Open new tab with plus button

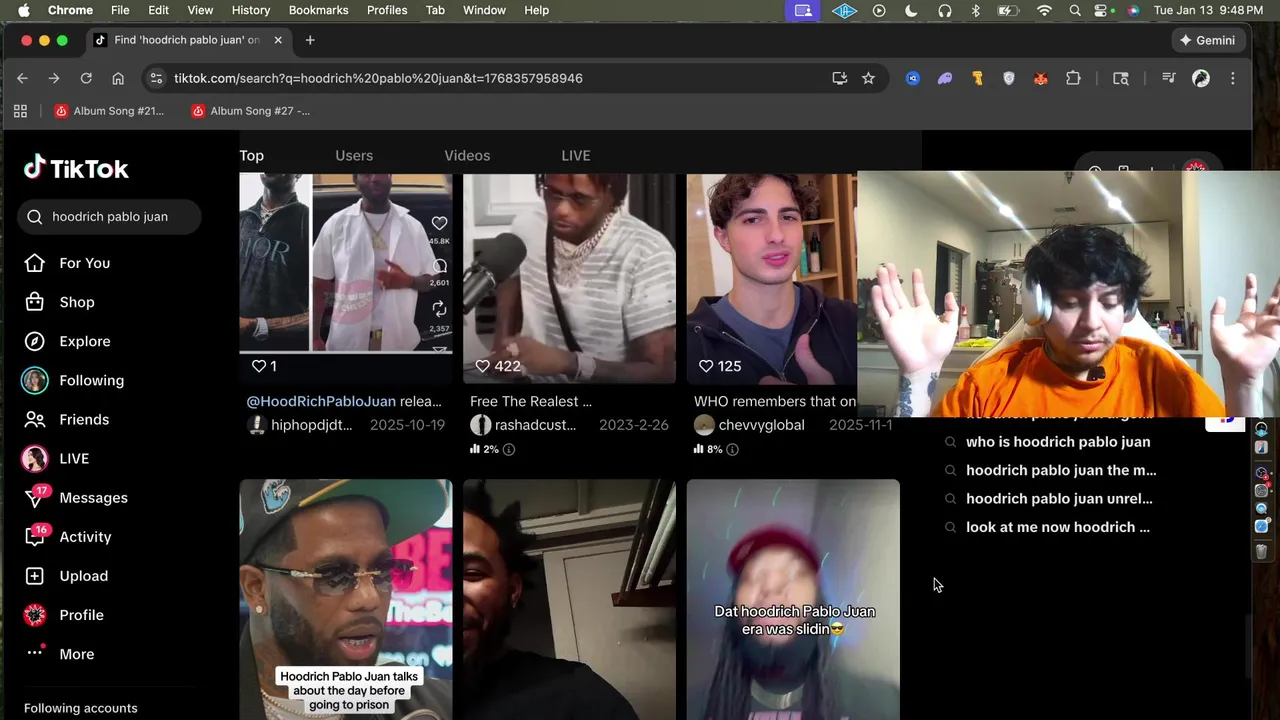click(x=310, y=40)
